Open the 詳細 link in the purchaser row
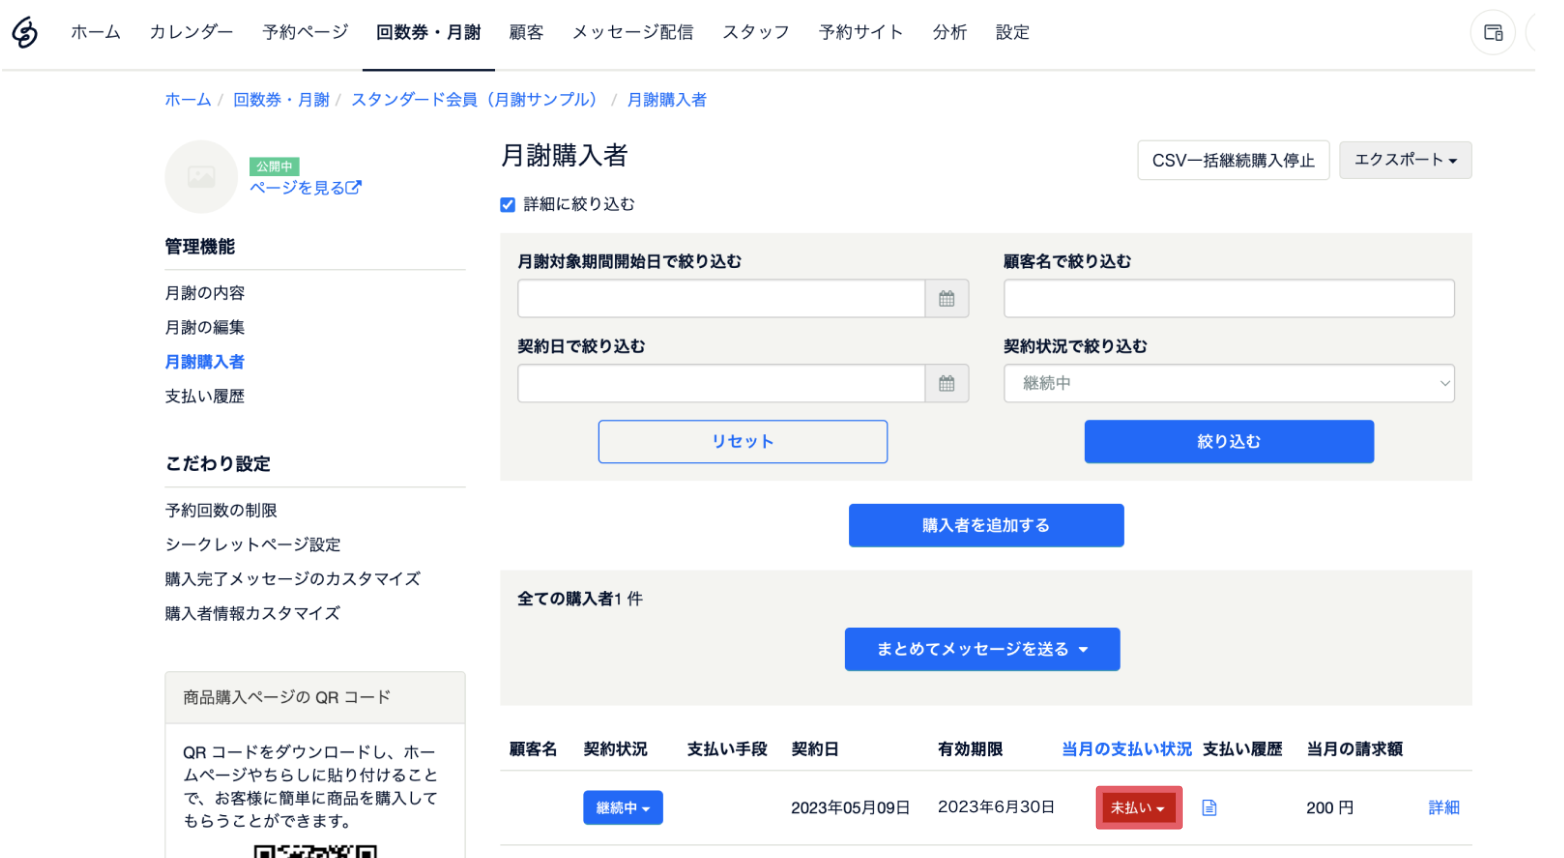The height and width of the screenshot is (858, 1564). tap(1444, 808)
